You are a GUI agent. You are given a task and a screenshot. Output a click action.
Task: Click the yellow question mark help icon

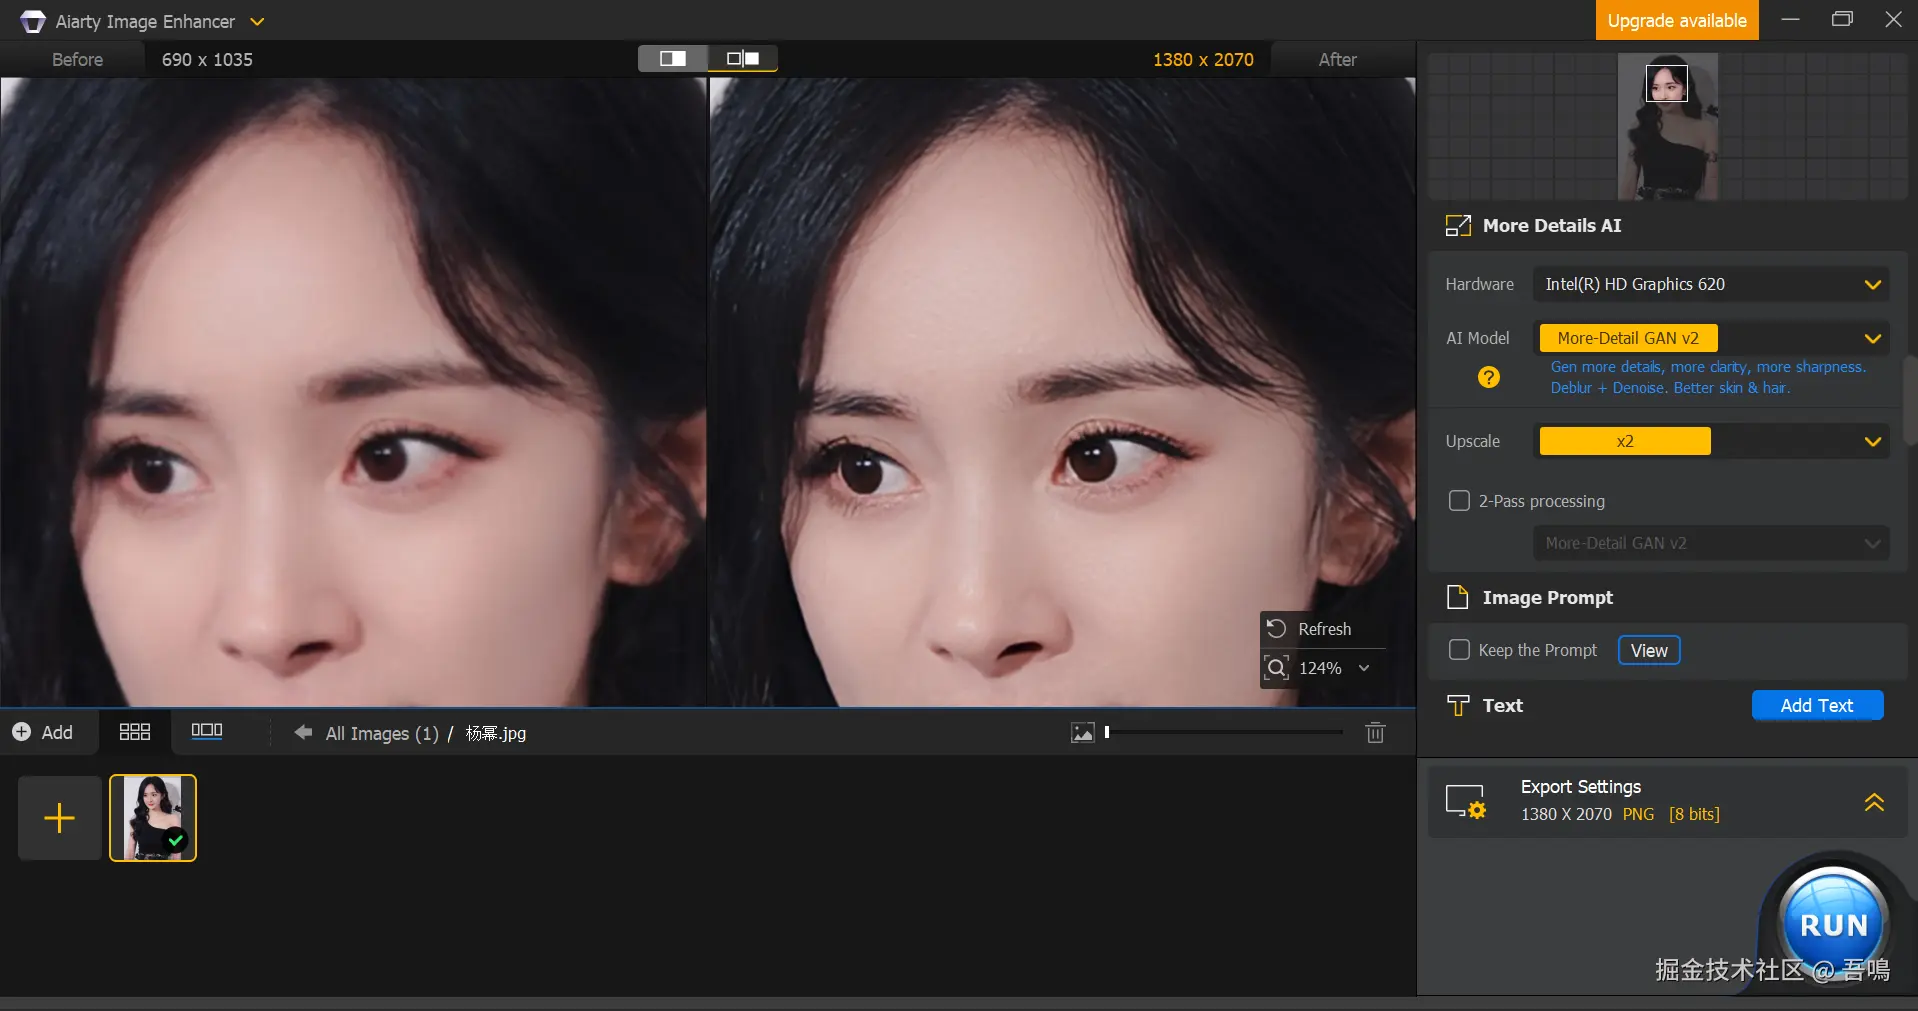click(1489, 377)
